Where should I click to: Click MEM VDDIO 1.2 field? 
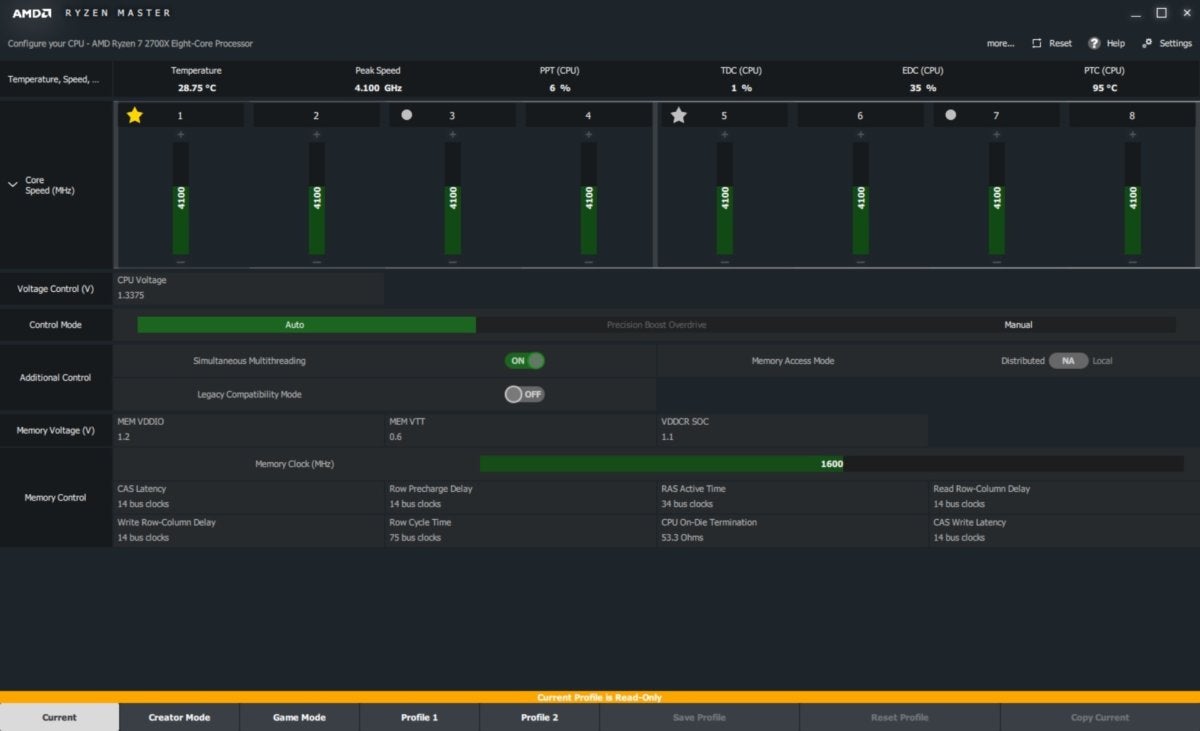tap(249, 430)
